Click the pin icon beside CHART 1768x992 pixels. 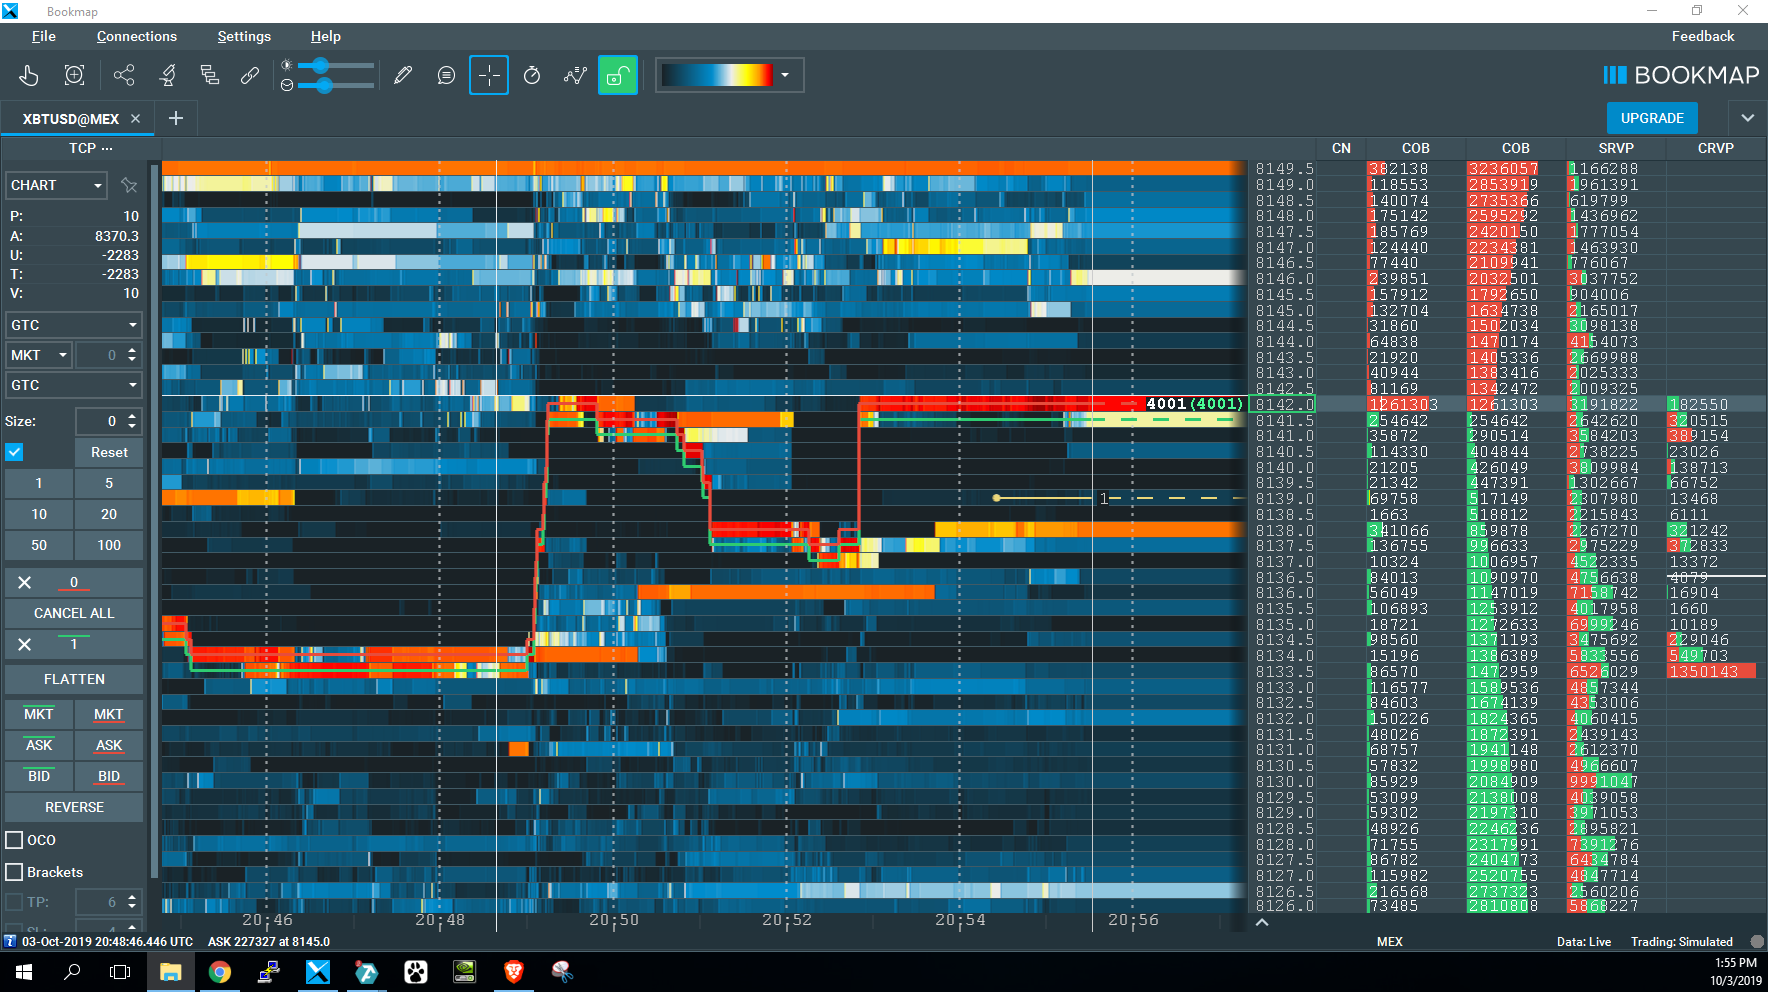click(129, 185)
